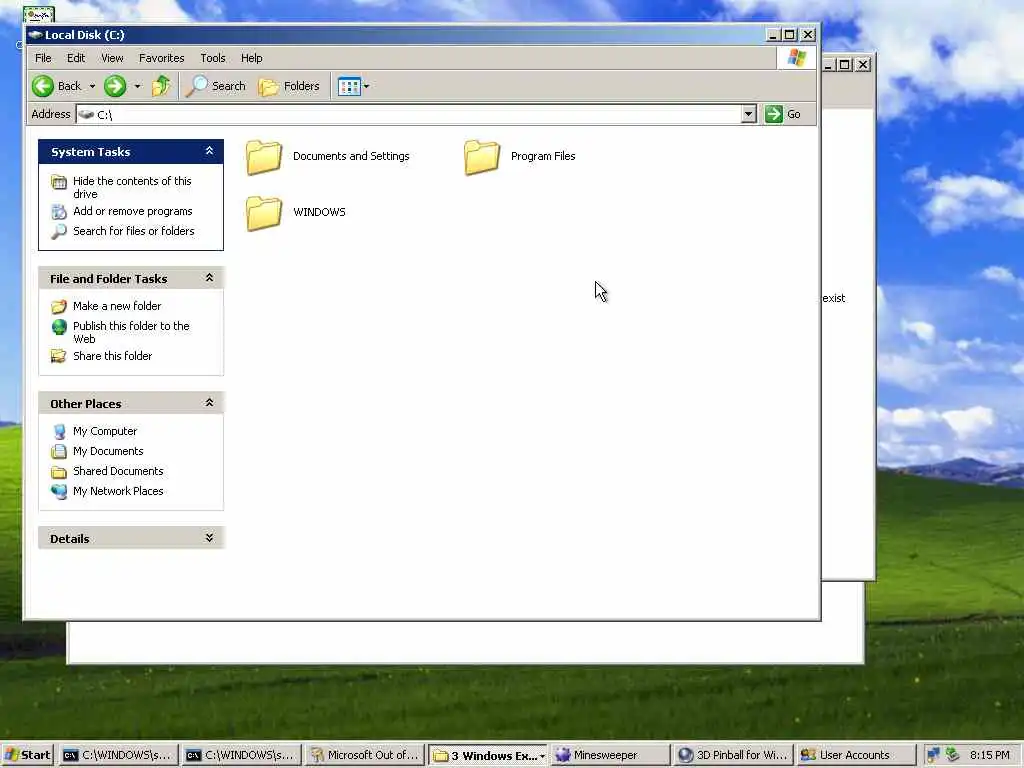Open the Edit menu
The height and width of the screenshot is (768, 1024).
coord(76,58)
